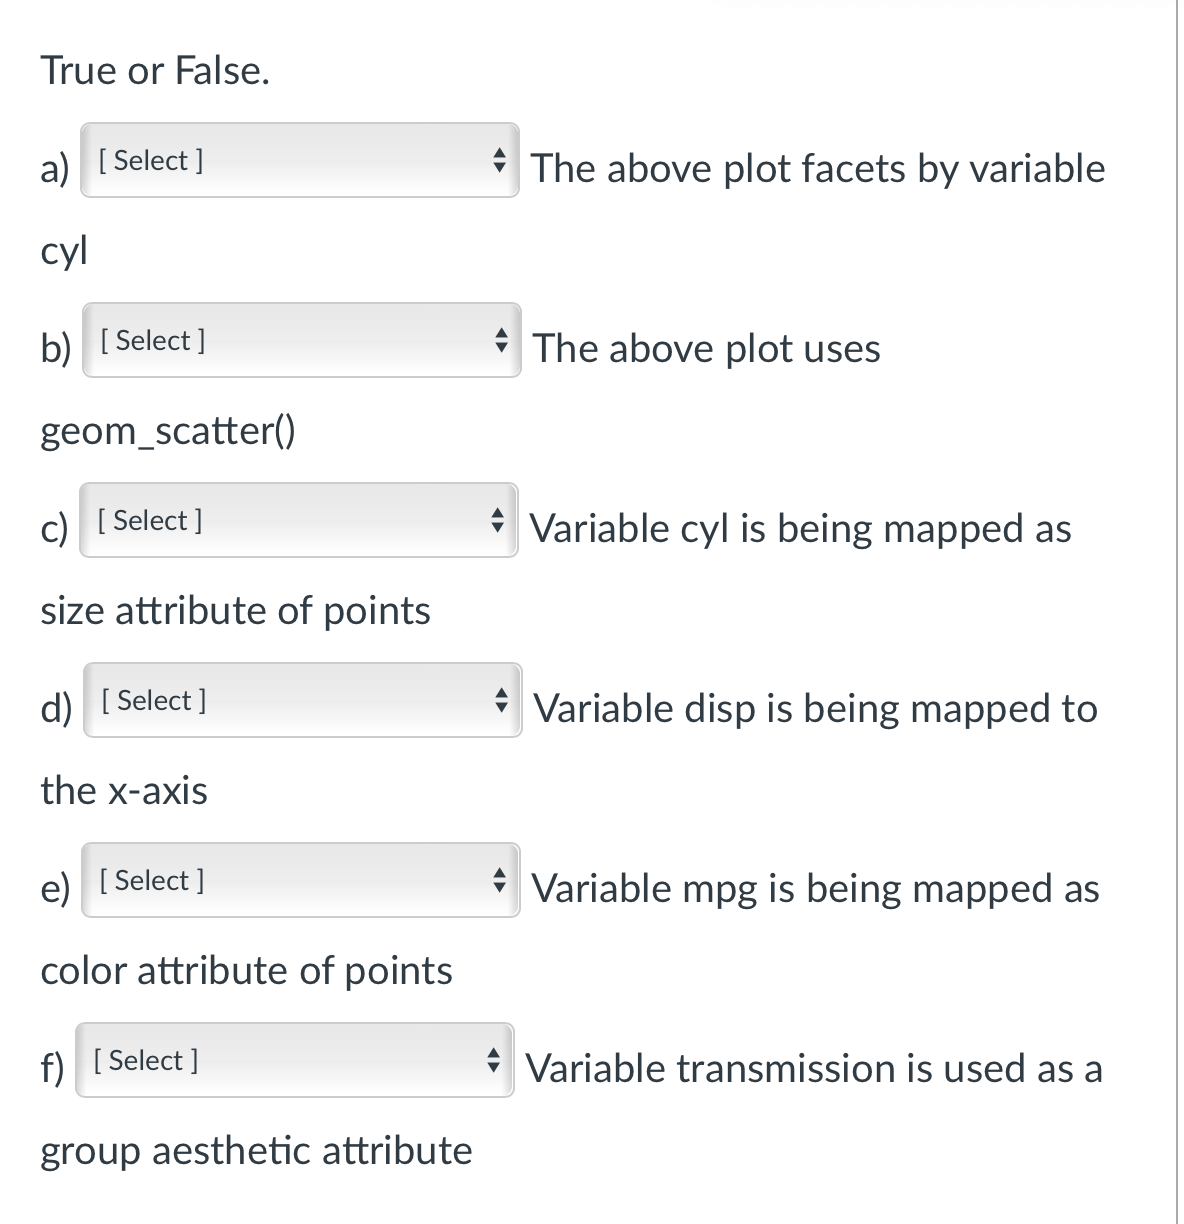Click 'Variable disp is being mapped to' text
The width and height of the screenshot is (1184, 1224).
pos(816,708)
